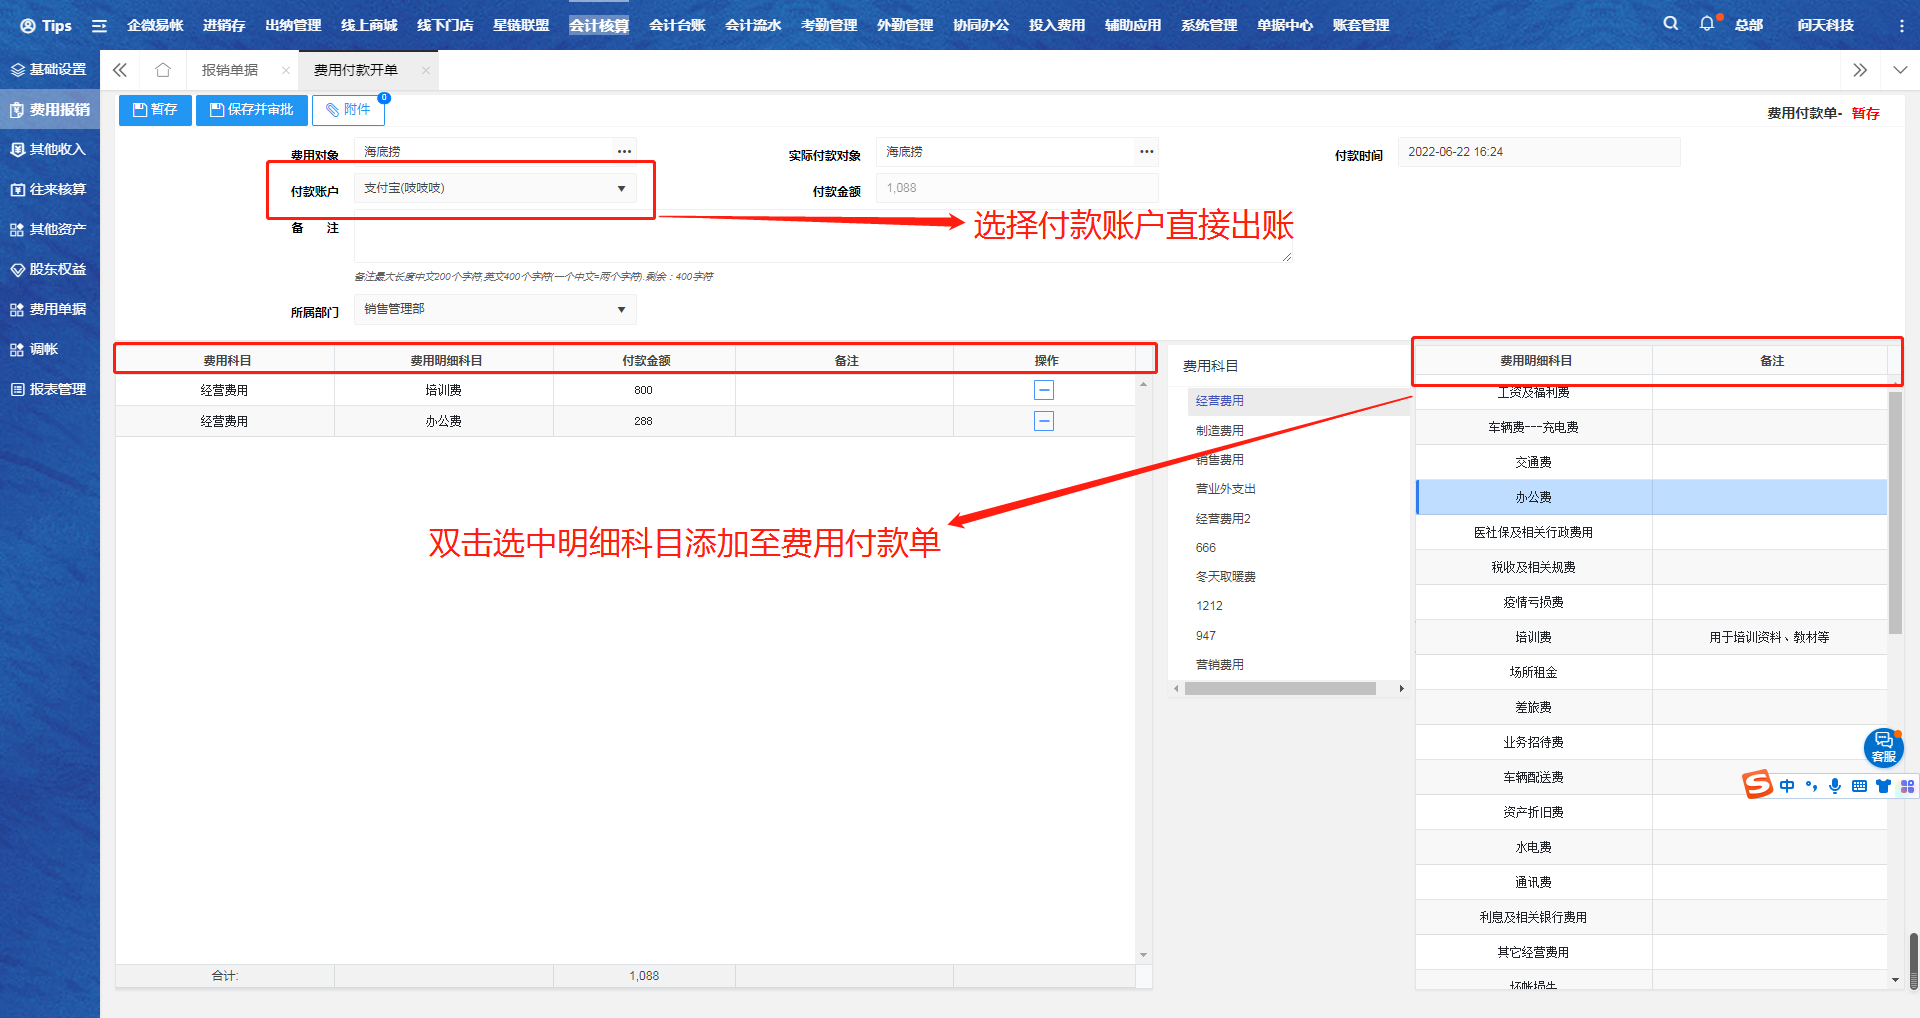Click the hamburger menu icon near Tips
Image resolution: width=1920 pixels, height=1018 pixels.
[x=98, y=25]
